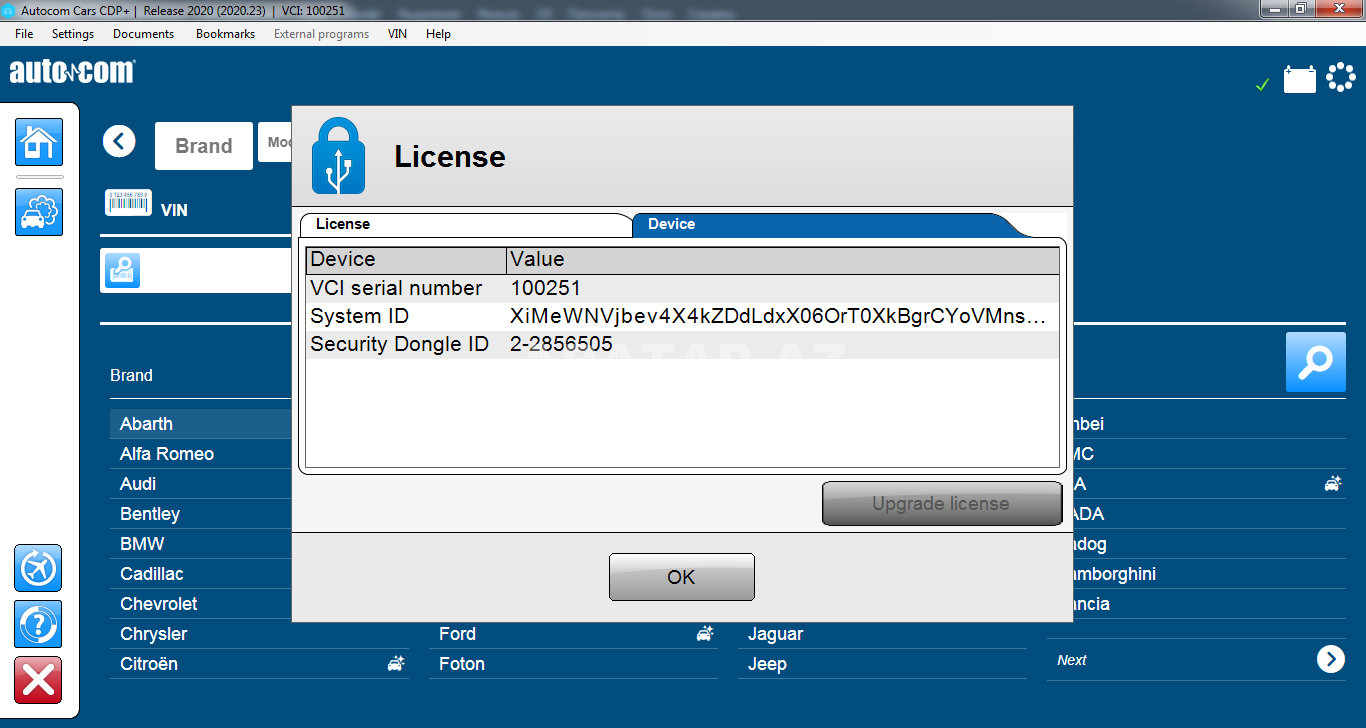Select Ford brand

(x=457, y=634)
